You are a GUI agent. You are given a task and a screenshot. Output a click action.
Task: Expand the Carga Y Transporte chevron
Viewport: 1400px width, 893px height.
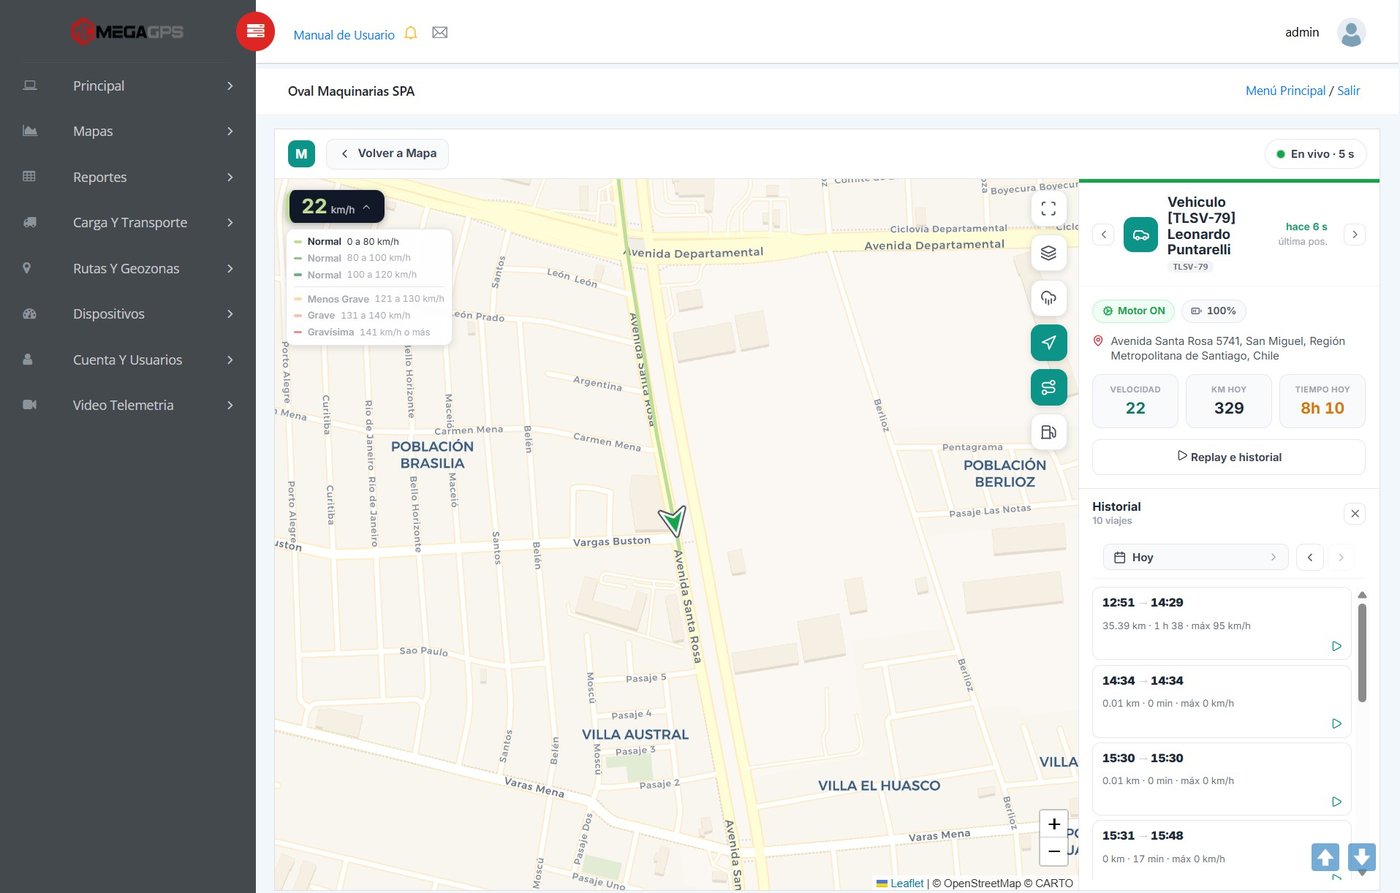(x=230, y=222)
